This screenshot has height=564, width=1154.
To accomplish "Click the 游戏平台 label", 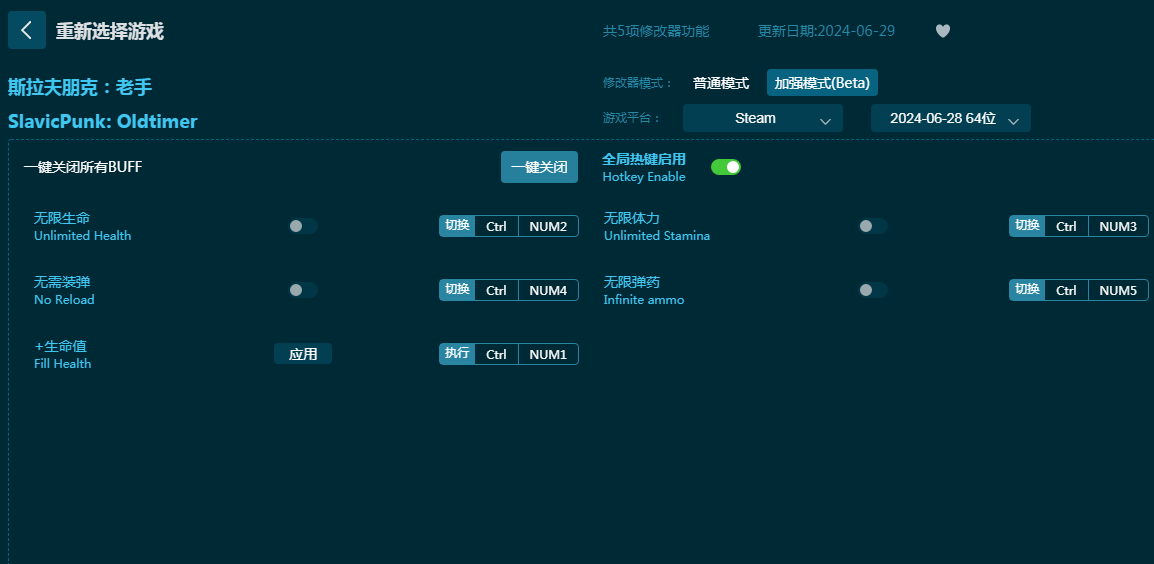I will pos(631,119).
